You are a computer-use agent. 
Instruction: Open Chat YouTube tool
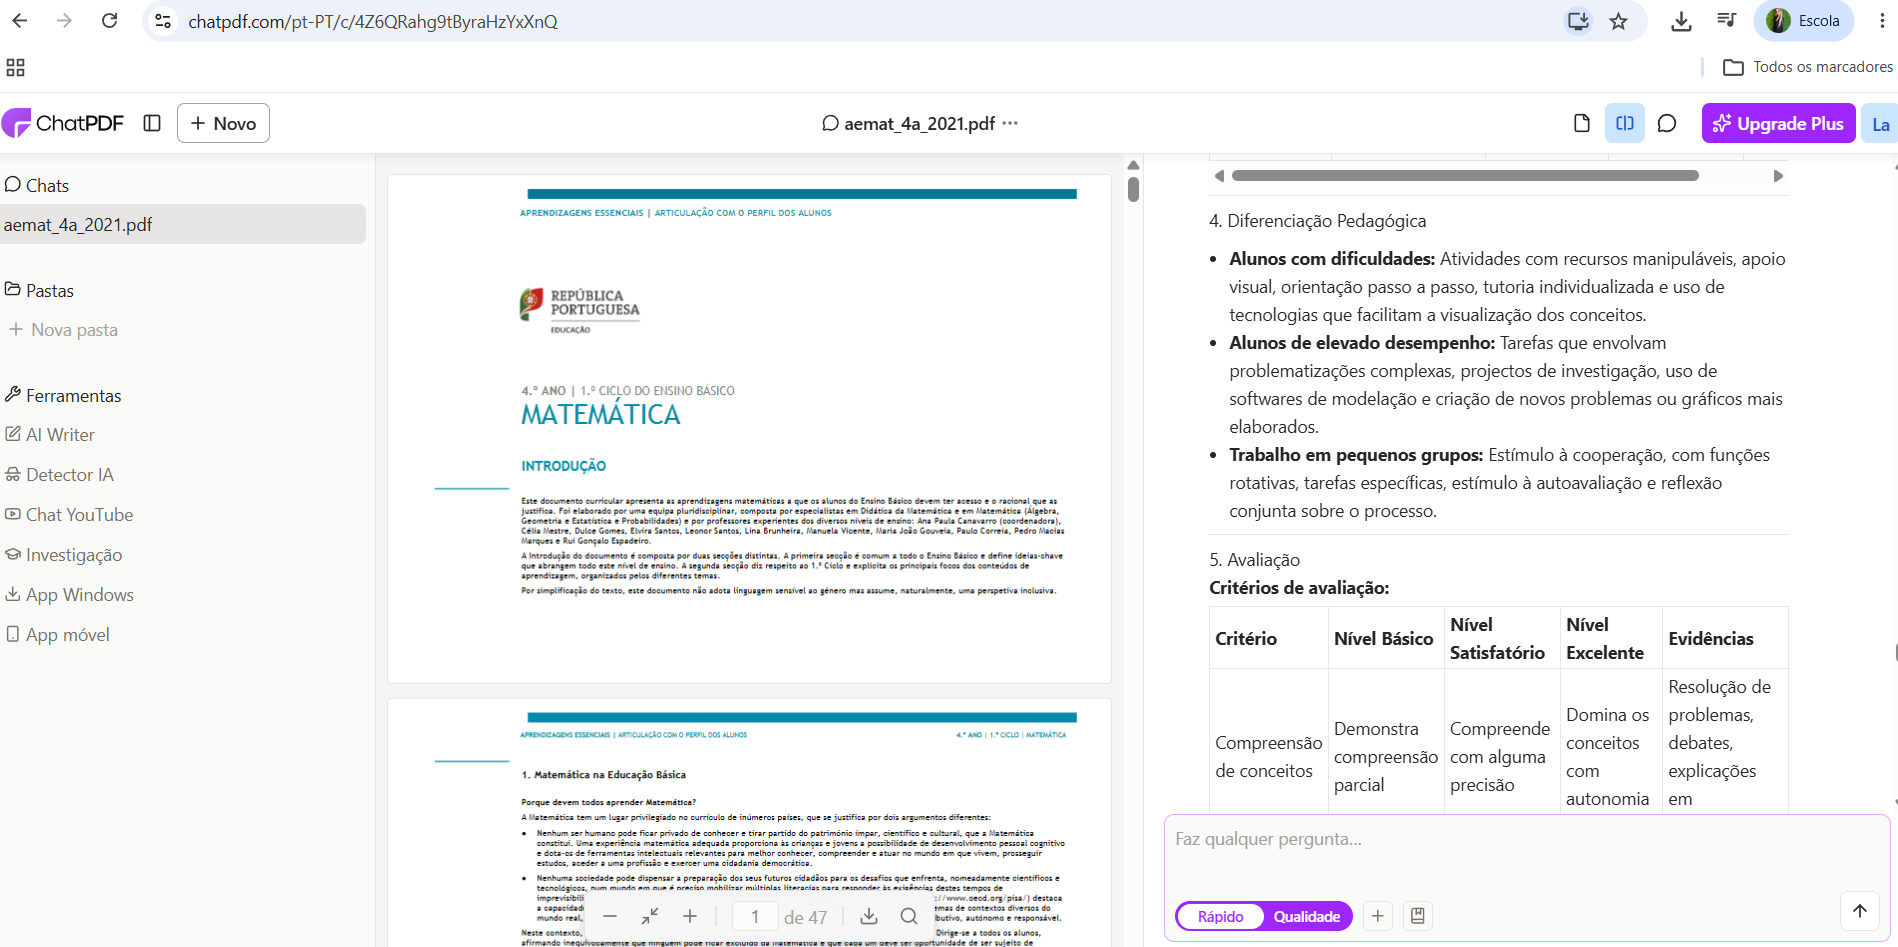click(69, 514)
